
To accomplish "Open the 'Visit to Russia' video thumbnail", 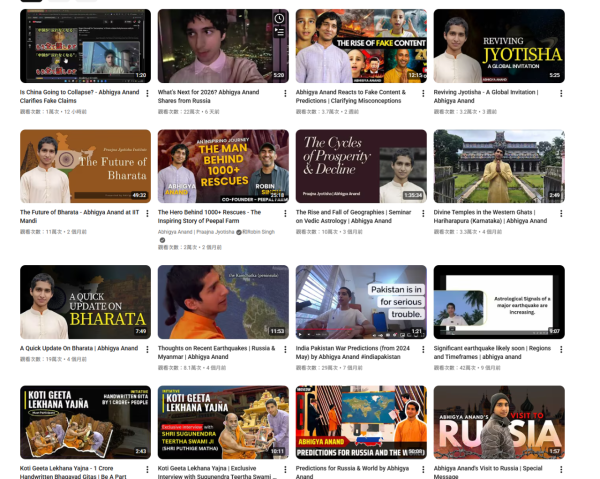I will coord(498,421).
